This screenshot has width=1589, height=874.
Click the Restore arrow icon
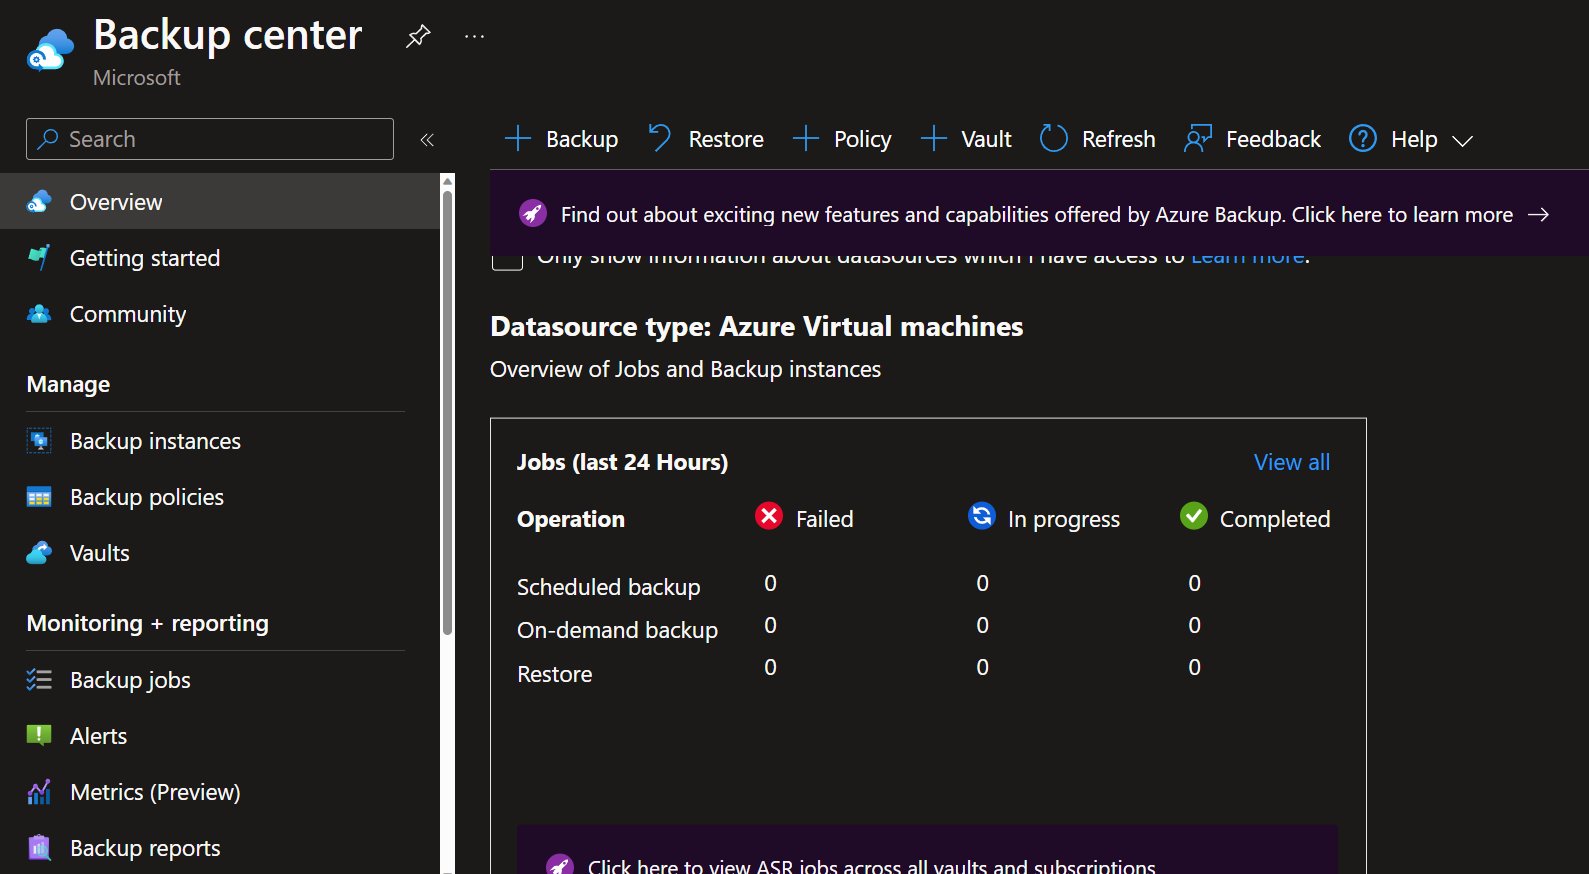(659, 138)
